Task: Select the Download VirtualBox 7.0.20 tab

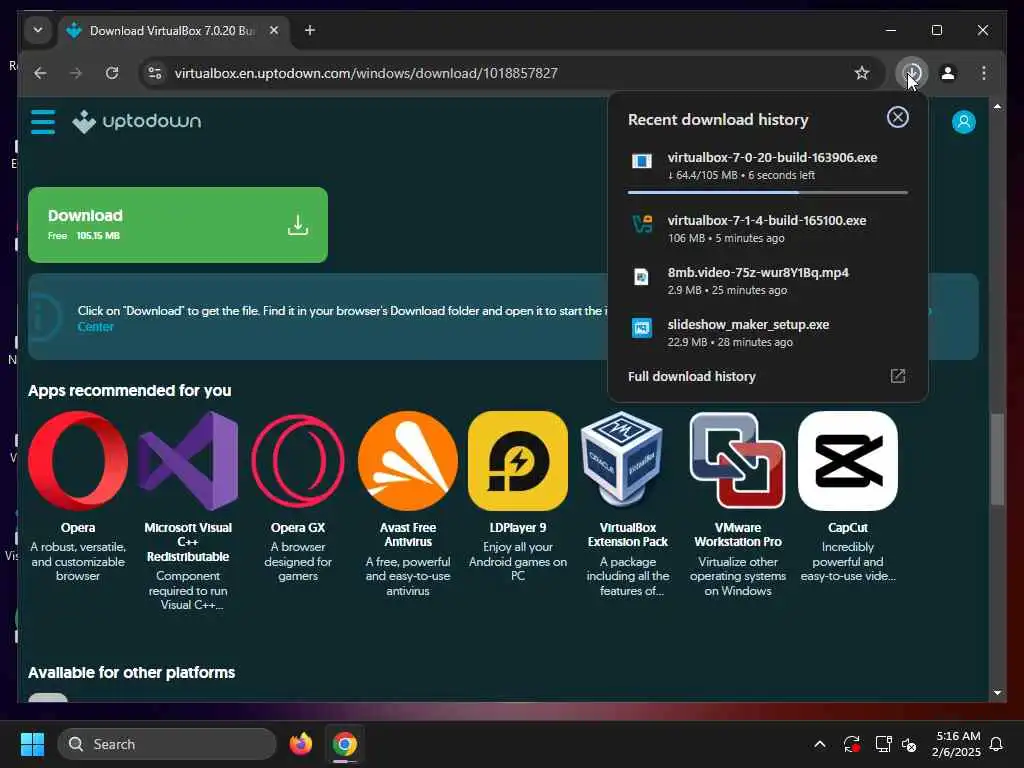Action: pyautogui.click(x=175, y=31)
